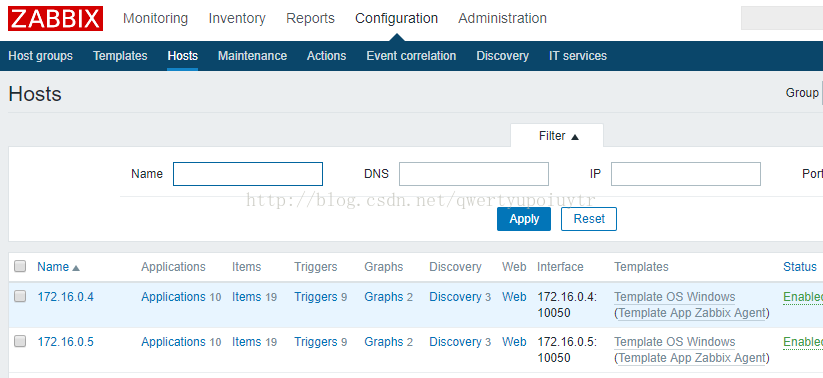
Task: Open Template OS Windows on 172.16.0.4 row
Action: point(674,297)
